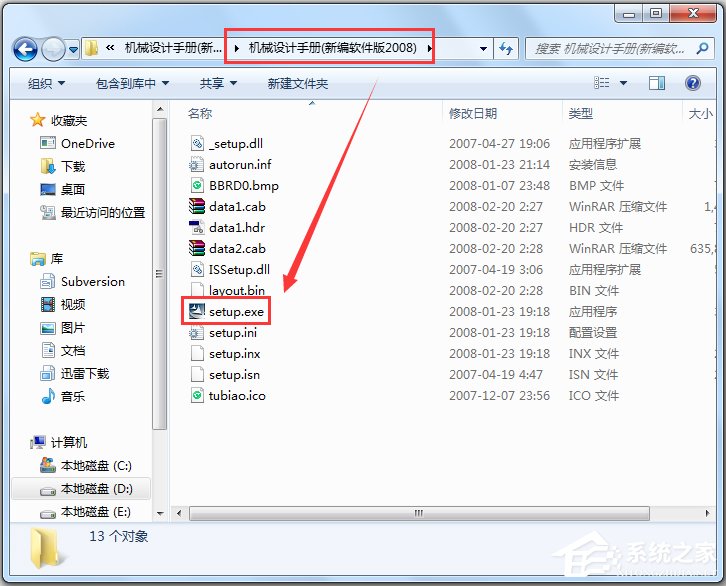Select the setup.ini configuration file
Screen dimensions: 726x586
click(233, 333)
